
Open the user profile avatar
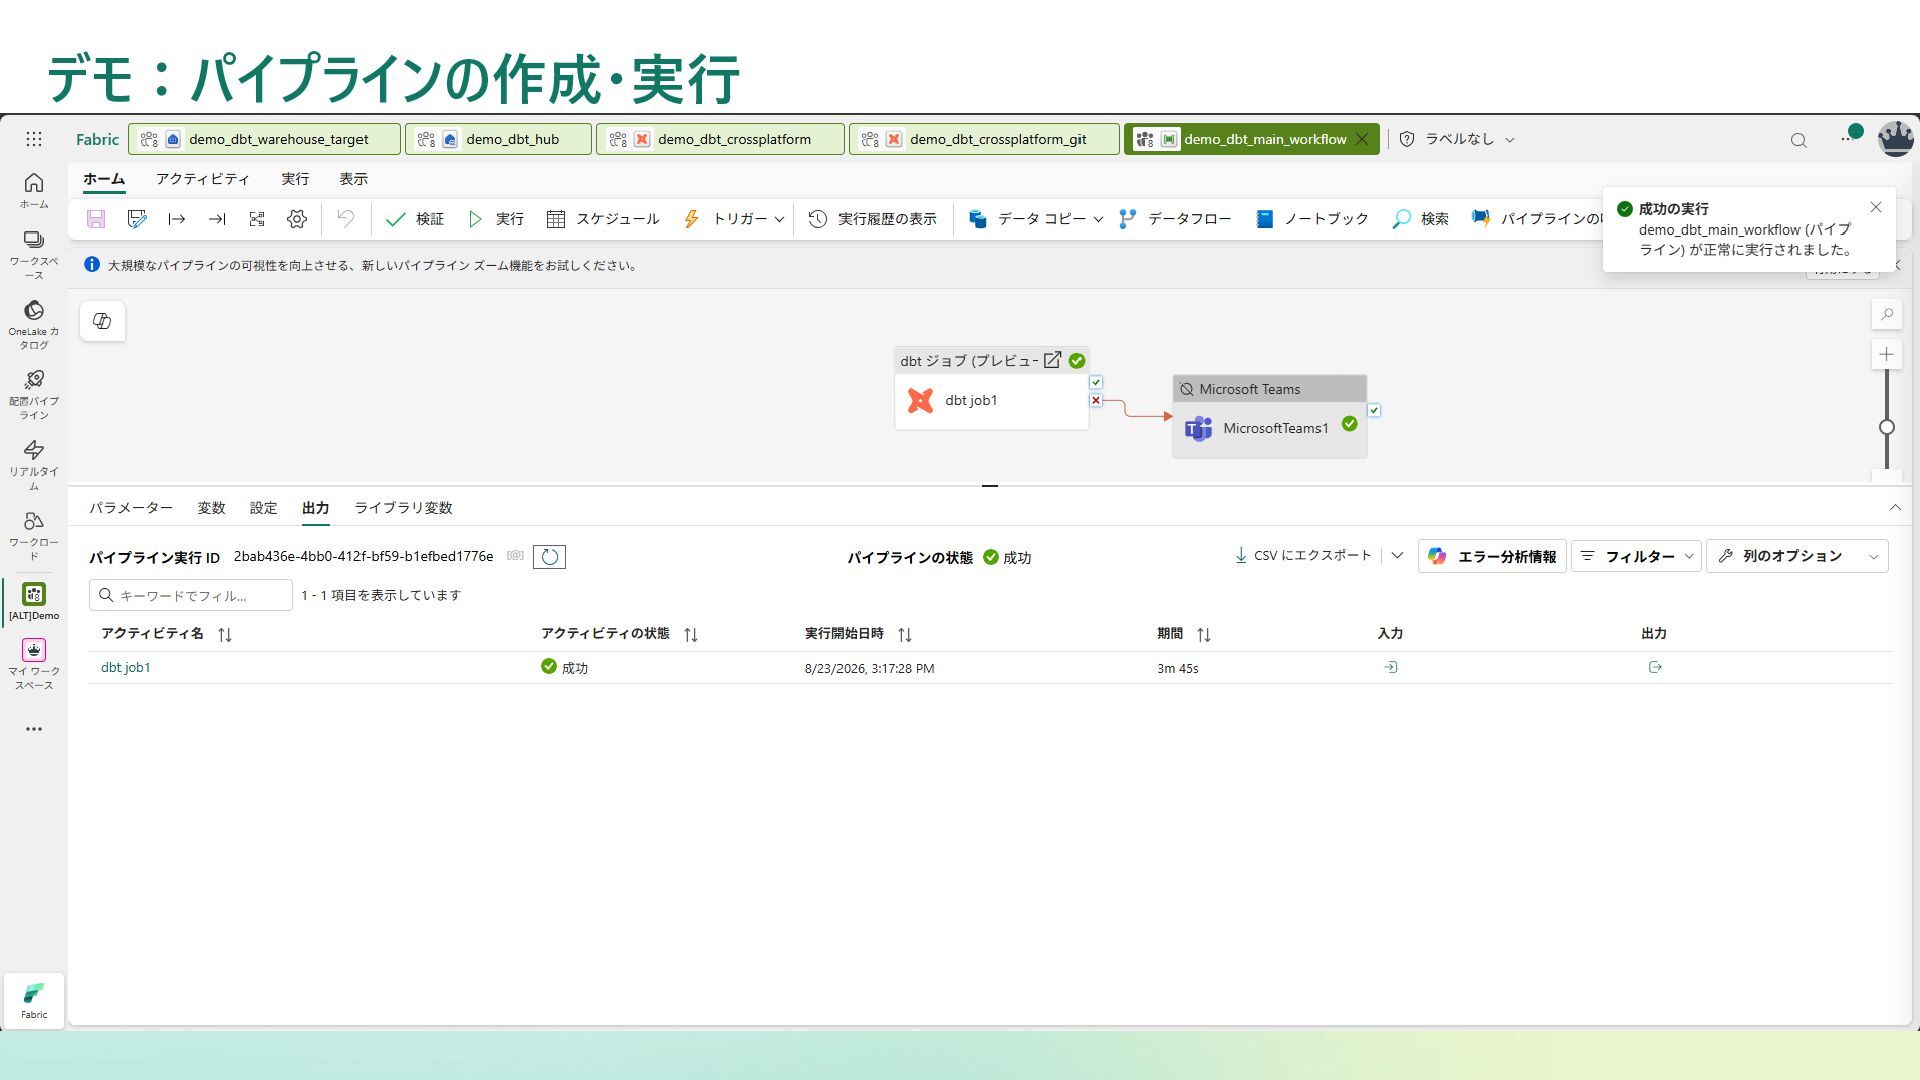pos(1895,139)
